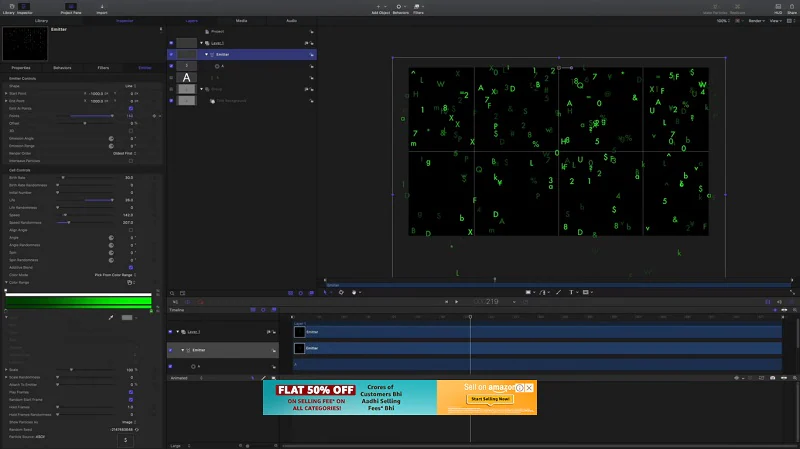Screen dimensions: 800x449
Task: Expand the Start Point disclosure triangle
Action: click(x=6, y=93)
